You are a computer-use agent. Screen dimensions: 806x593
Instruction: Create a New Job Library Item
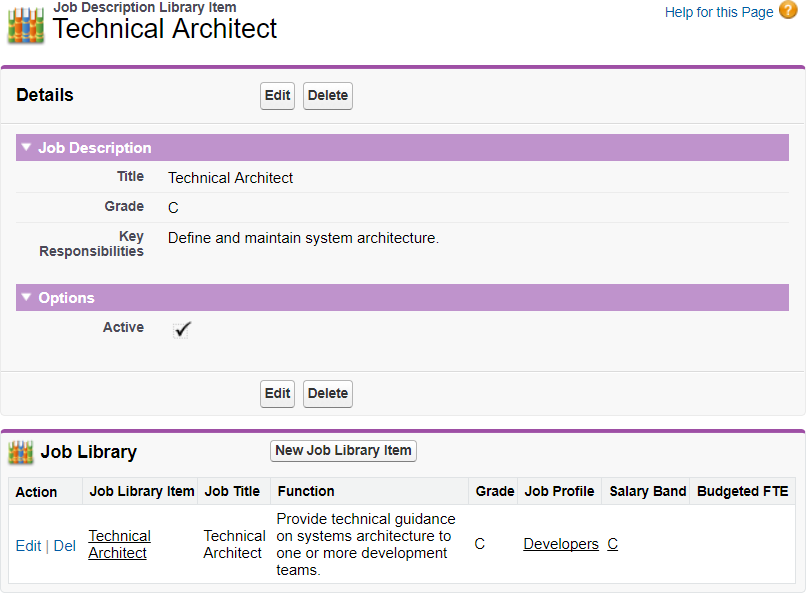[x=343, y=451]
